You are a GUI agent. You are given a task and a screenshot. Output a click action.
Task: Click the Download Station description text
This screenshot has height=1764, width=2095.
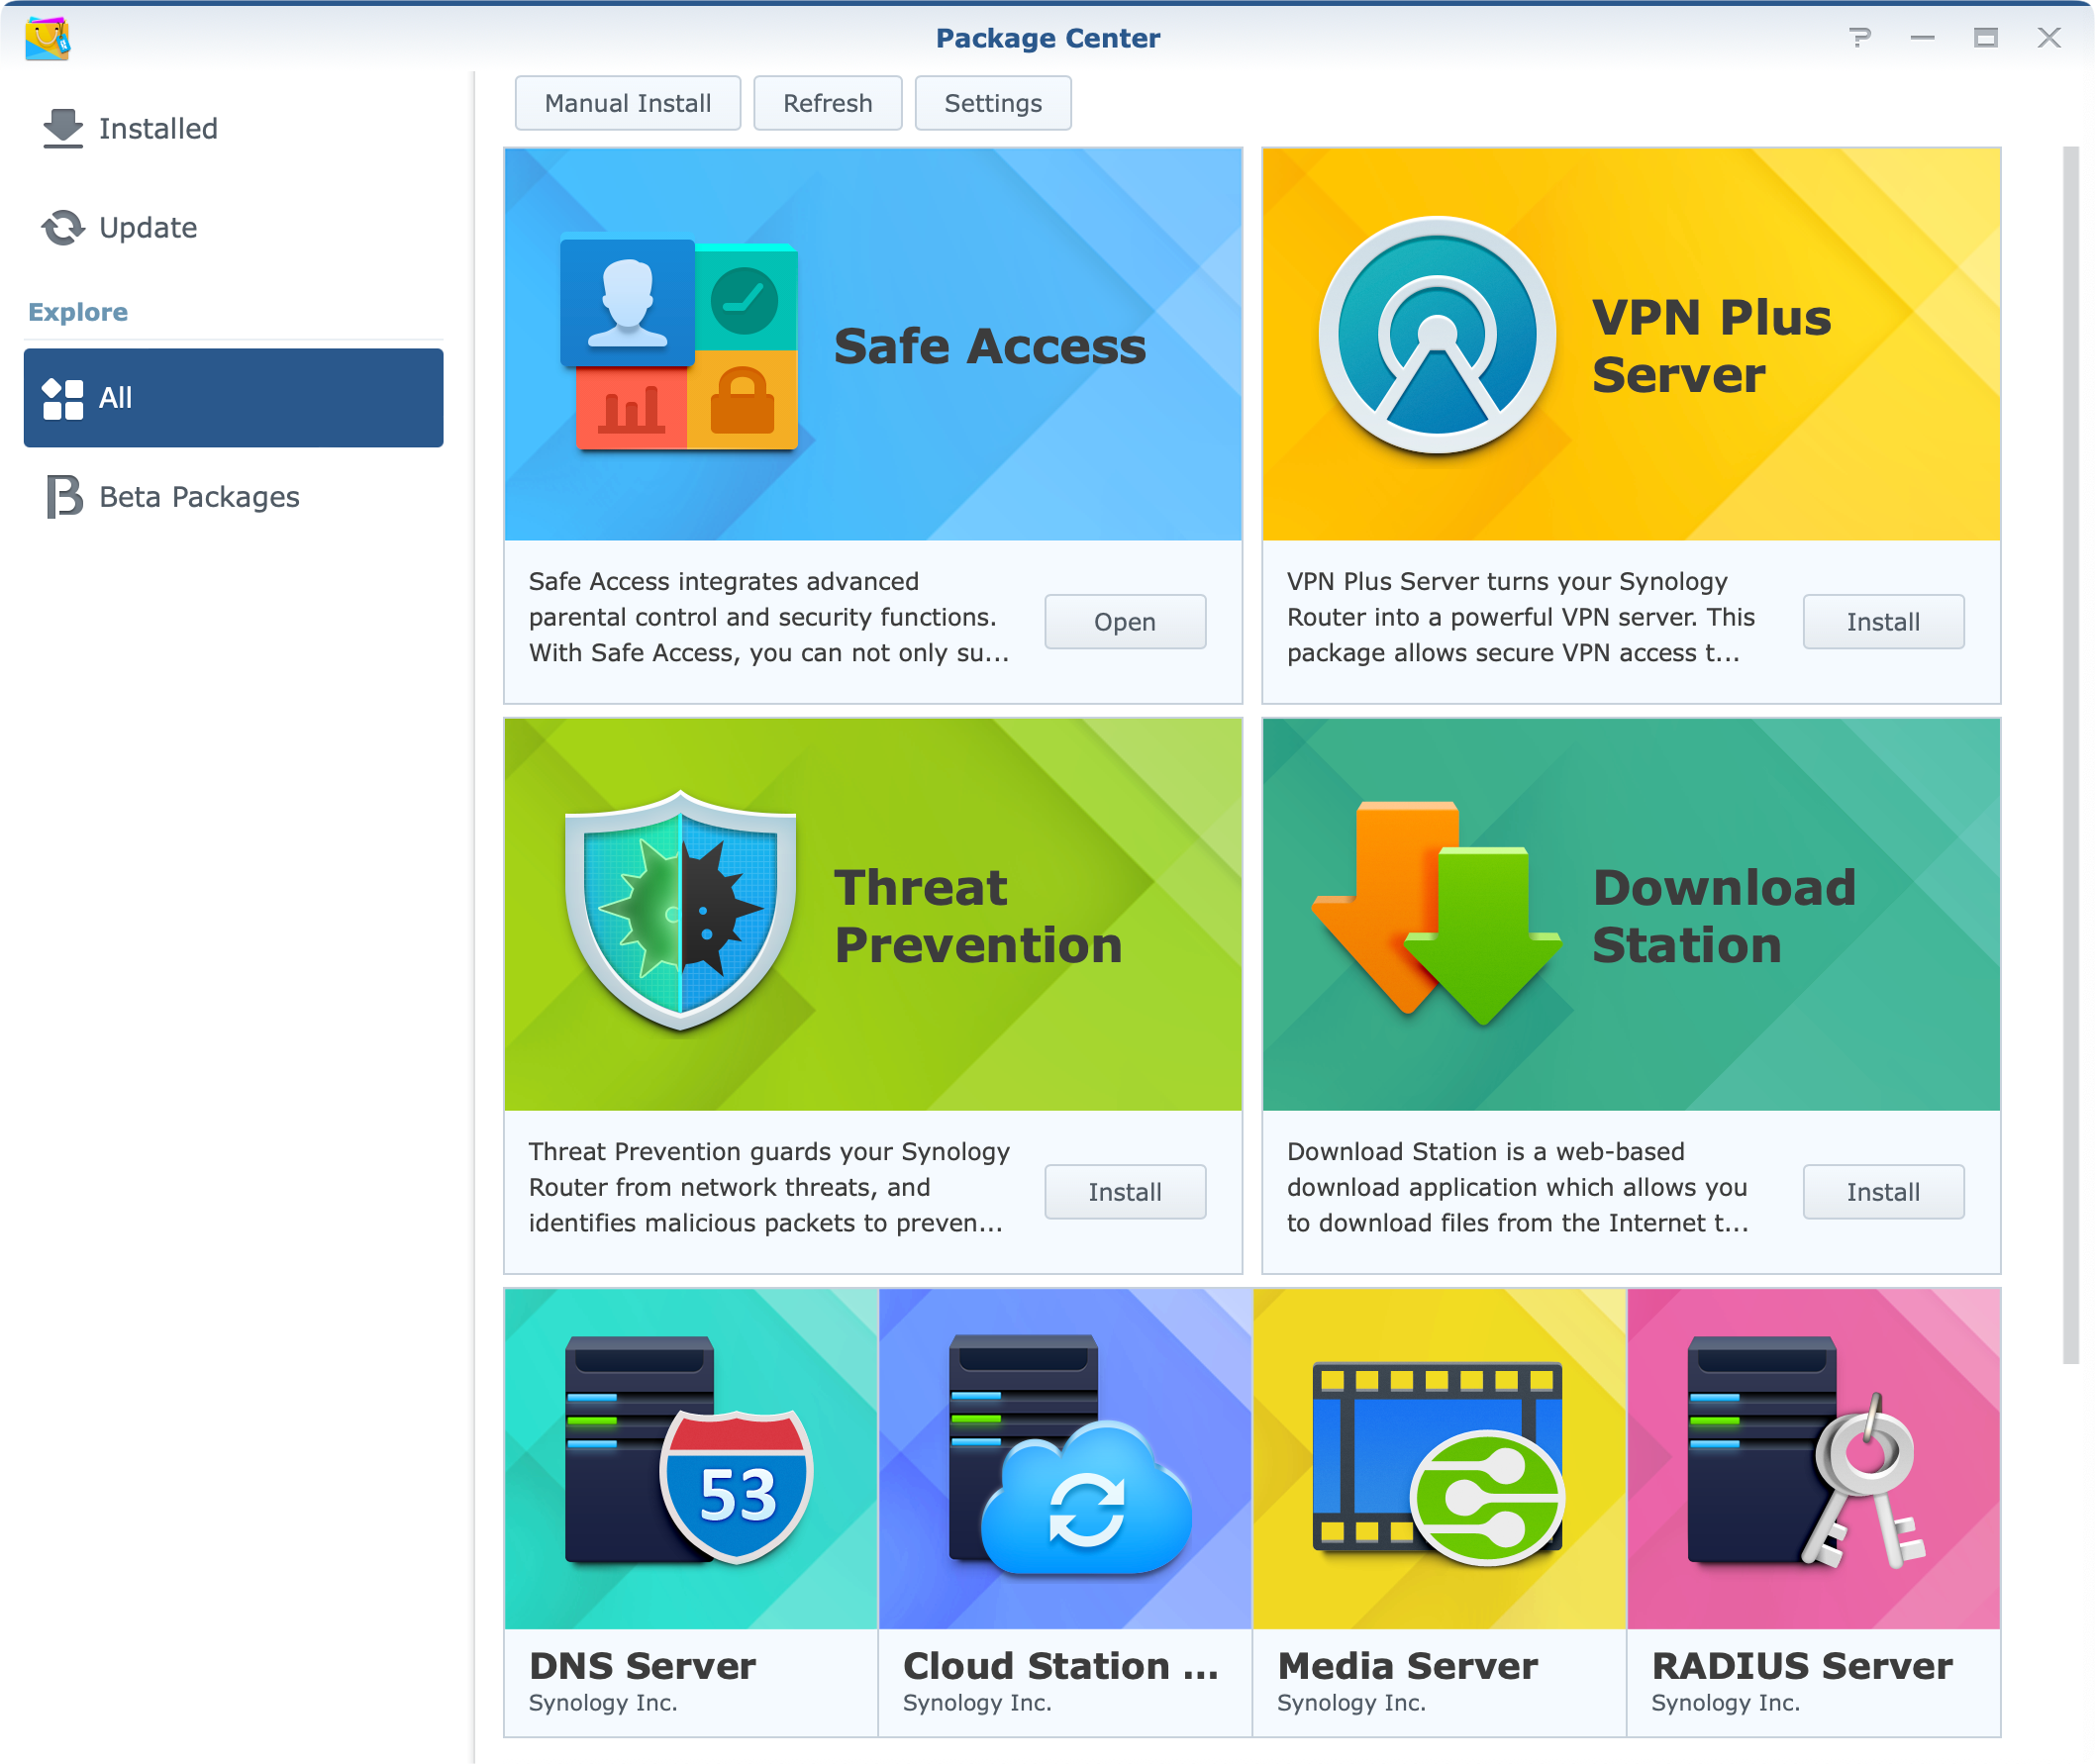(1518, 1187)
